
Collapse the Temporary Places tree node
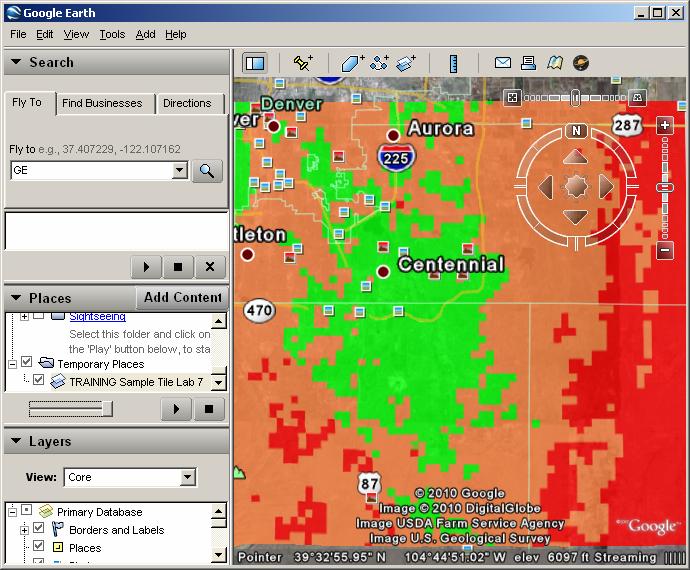tap(12, 364)
